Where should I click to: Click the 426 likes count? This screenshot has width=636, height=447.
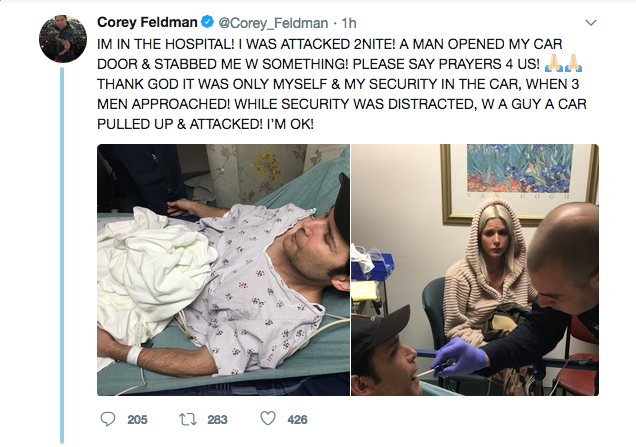coord(297,420)
